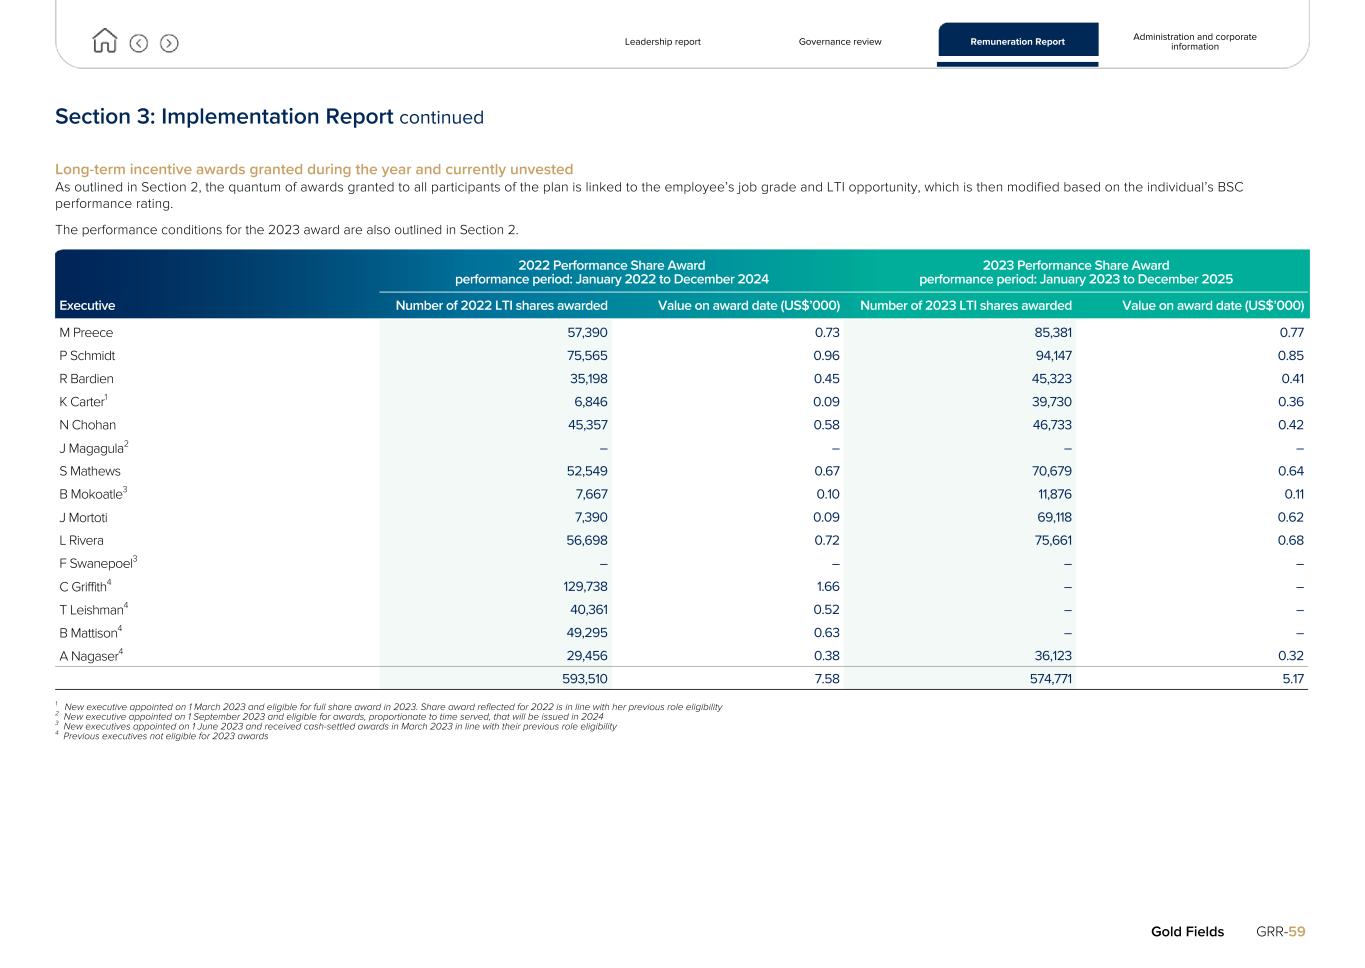This screenshot has width=1365, height=968.
Task: Click K Carter executive name
Action: 82,402
